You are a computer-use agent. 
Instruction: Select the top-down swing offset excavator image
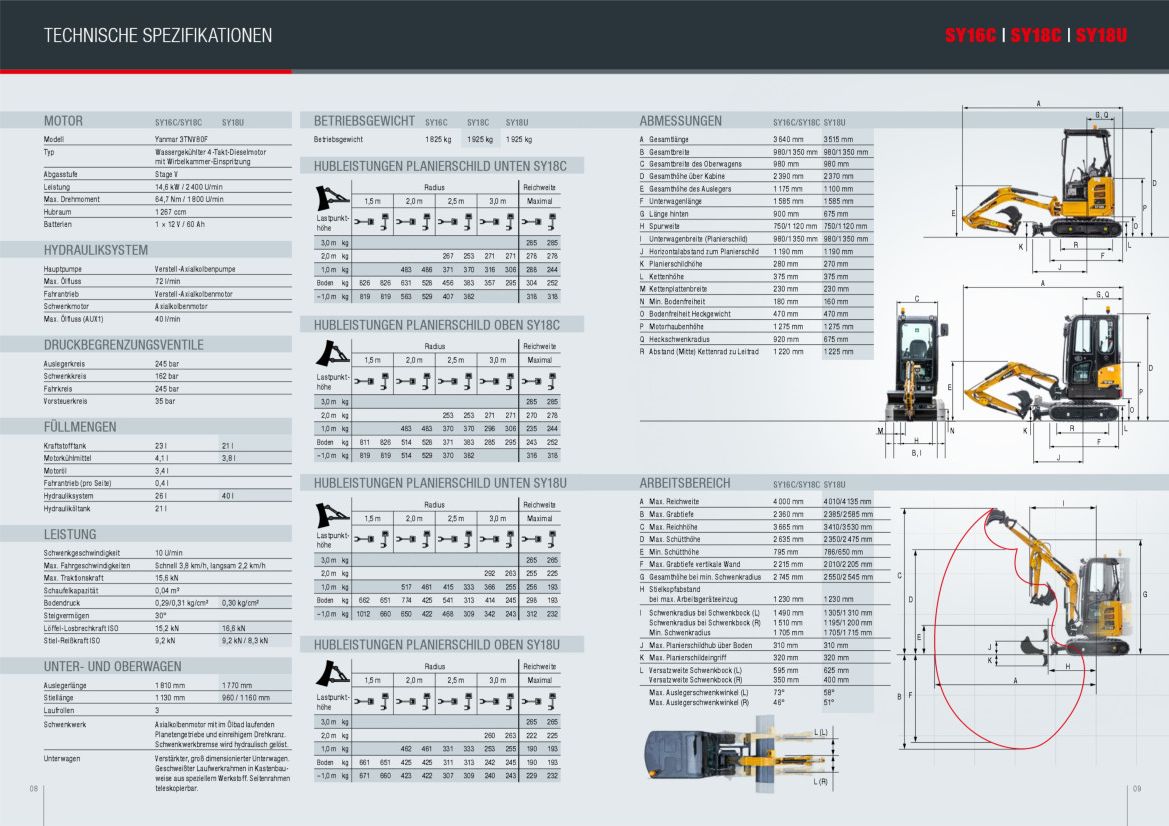(738, 754)
